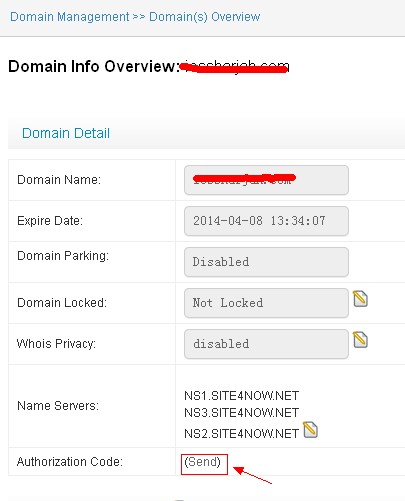Click the Domain Info Overview heading
This screenshot has height=501, width=405.
coord(94,66)
